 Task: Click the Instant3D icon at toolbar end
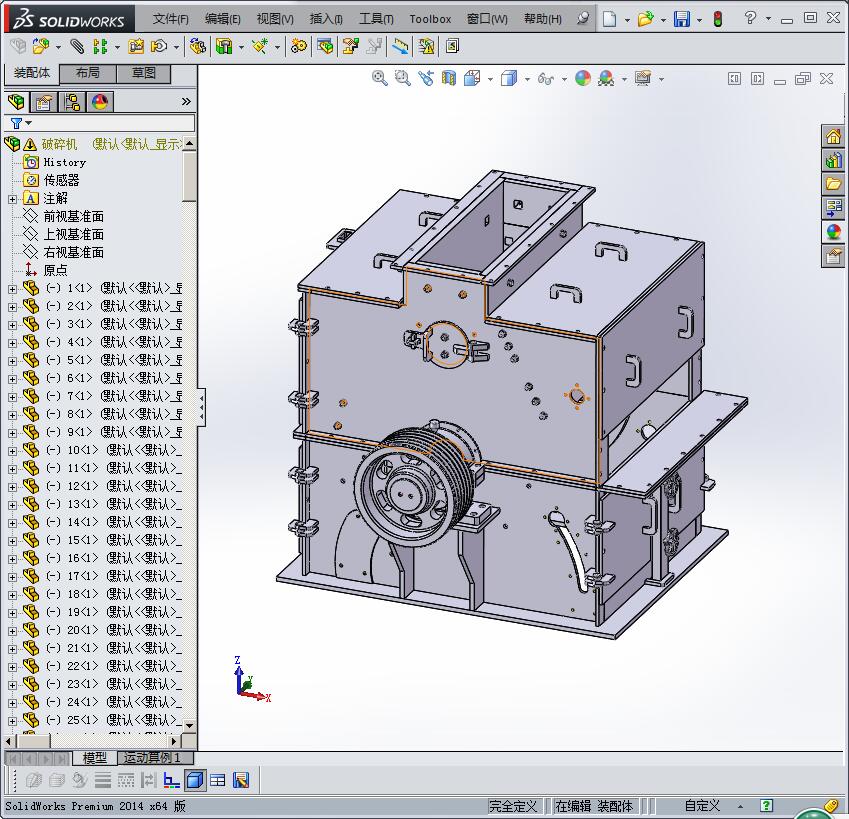(x=452, y=47)
